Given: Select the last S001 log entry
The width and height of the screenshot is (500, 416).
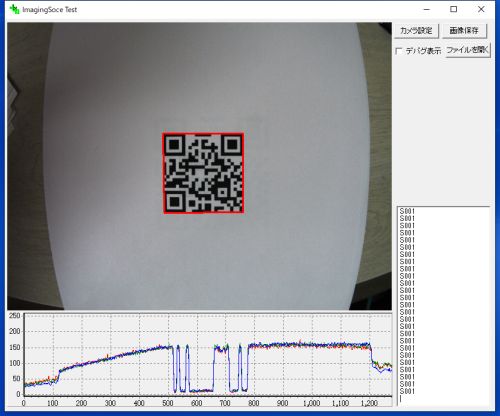Looking at the screenshot, I should [407, 391].
